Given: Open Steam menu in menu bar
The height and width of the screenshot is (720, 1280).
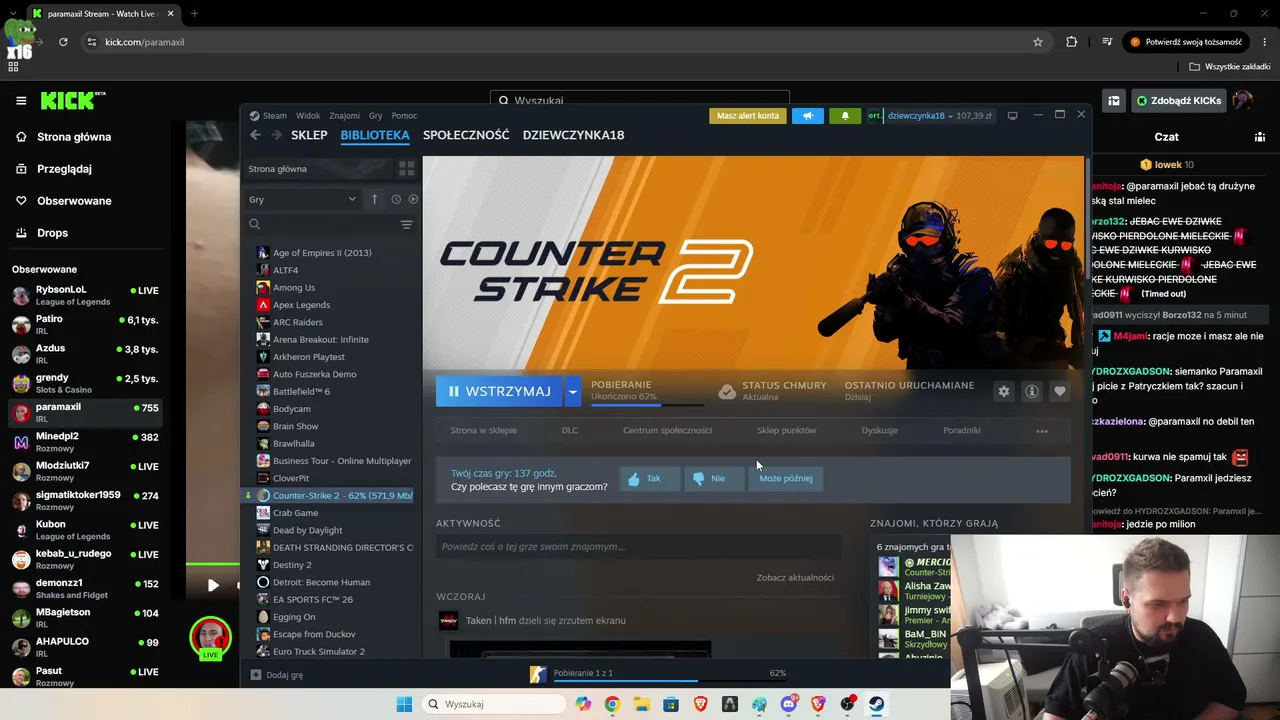Looking at the screenshot, I should pyautogui.click(x=268, y=116).
